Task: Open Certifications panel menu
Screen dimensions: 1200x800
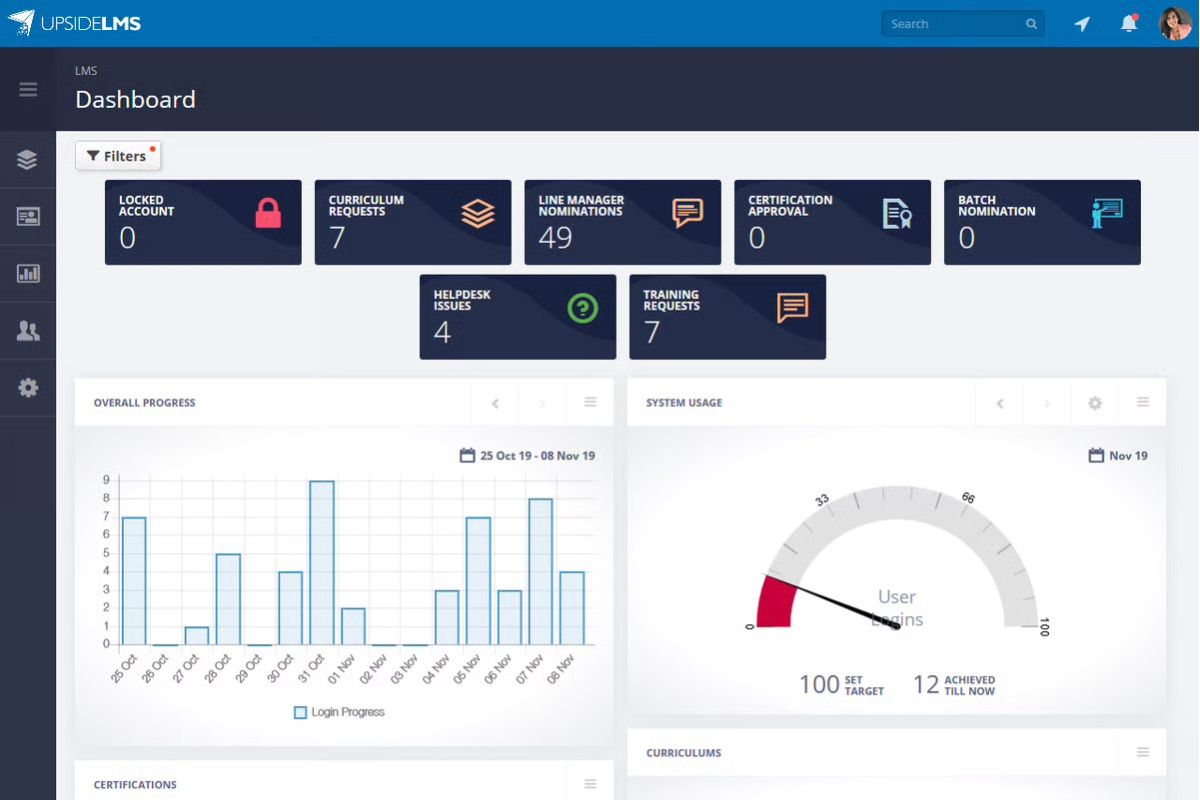Action: pyautogui.click(x=590, y=784)
